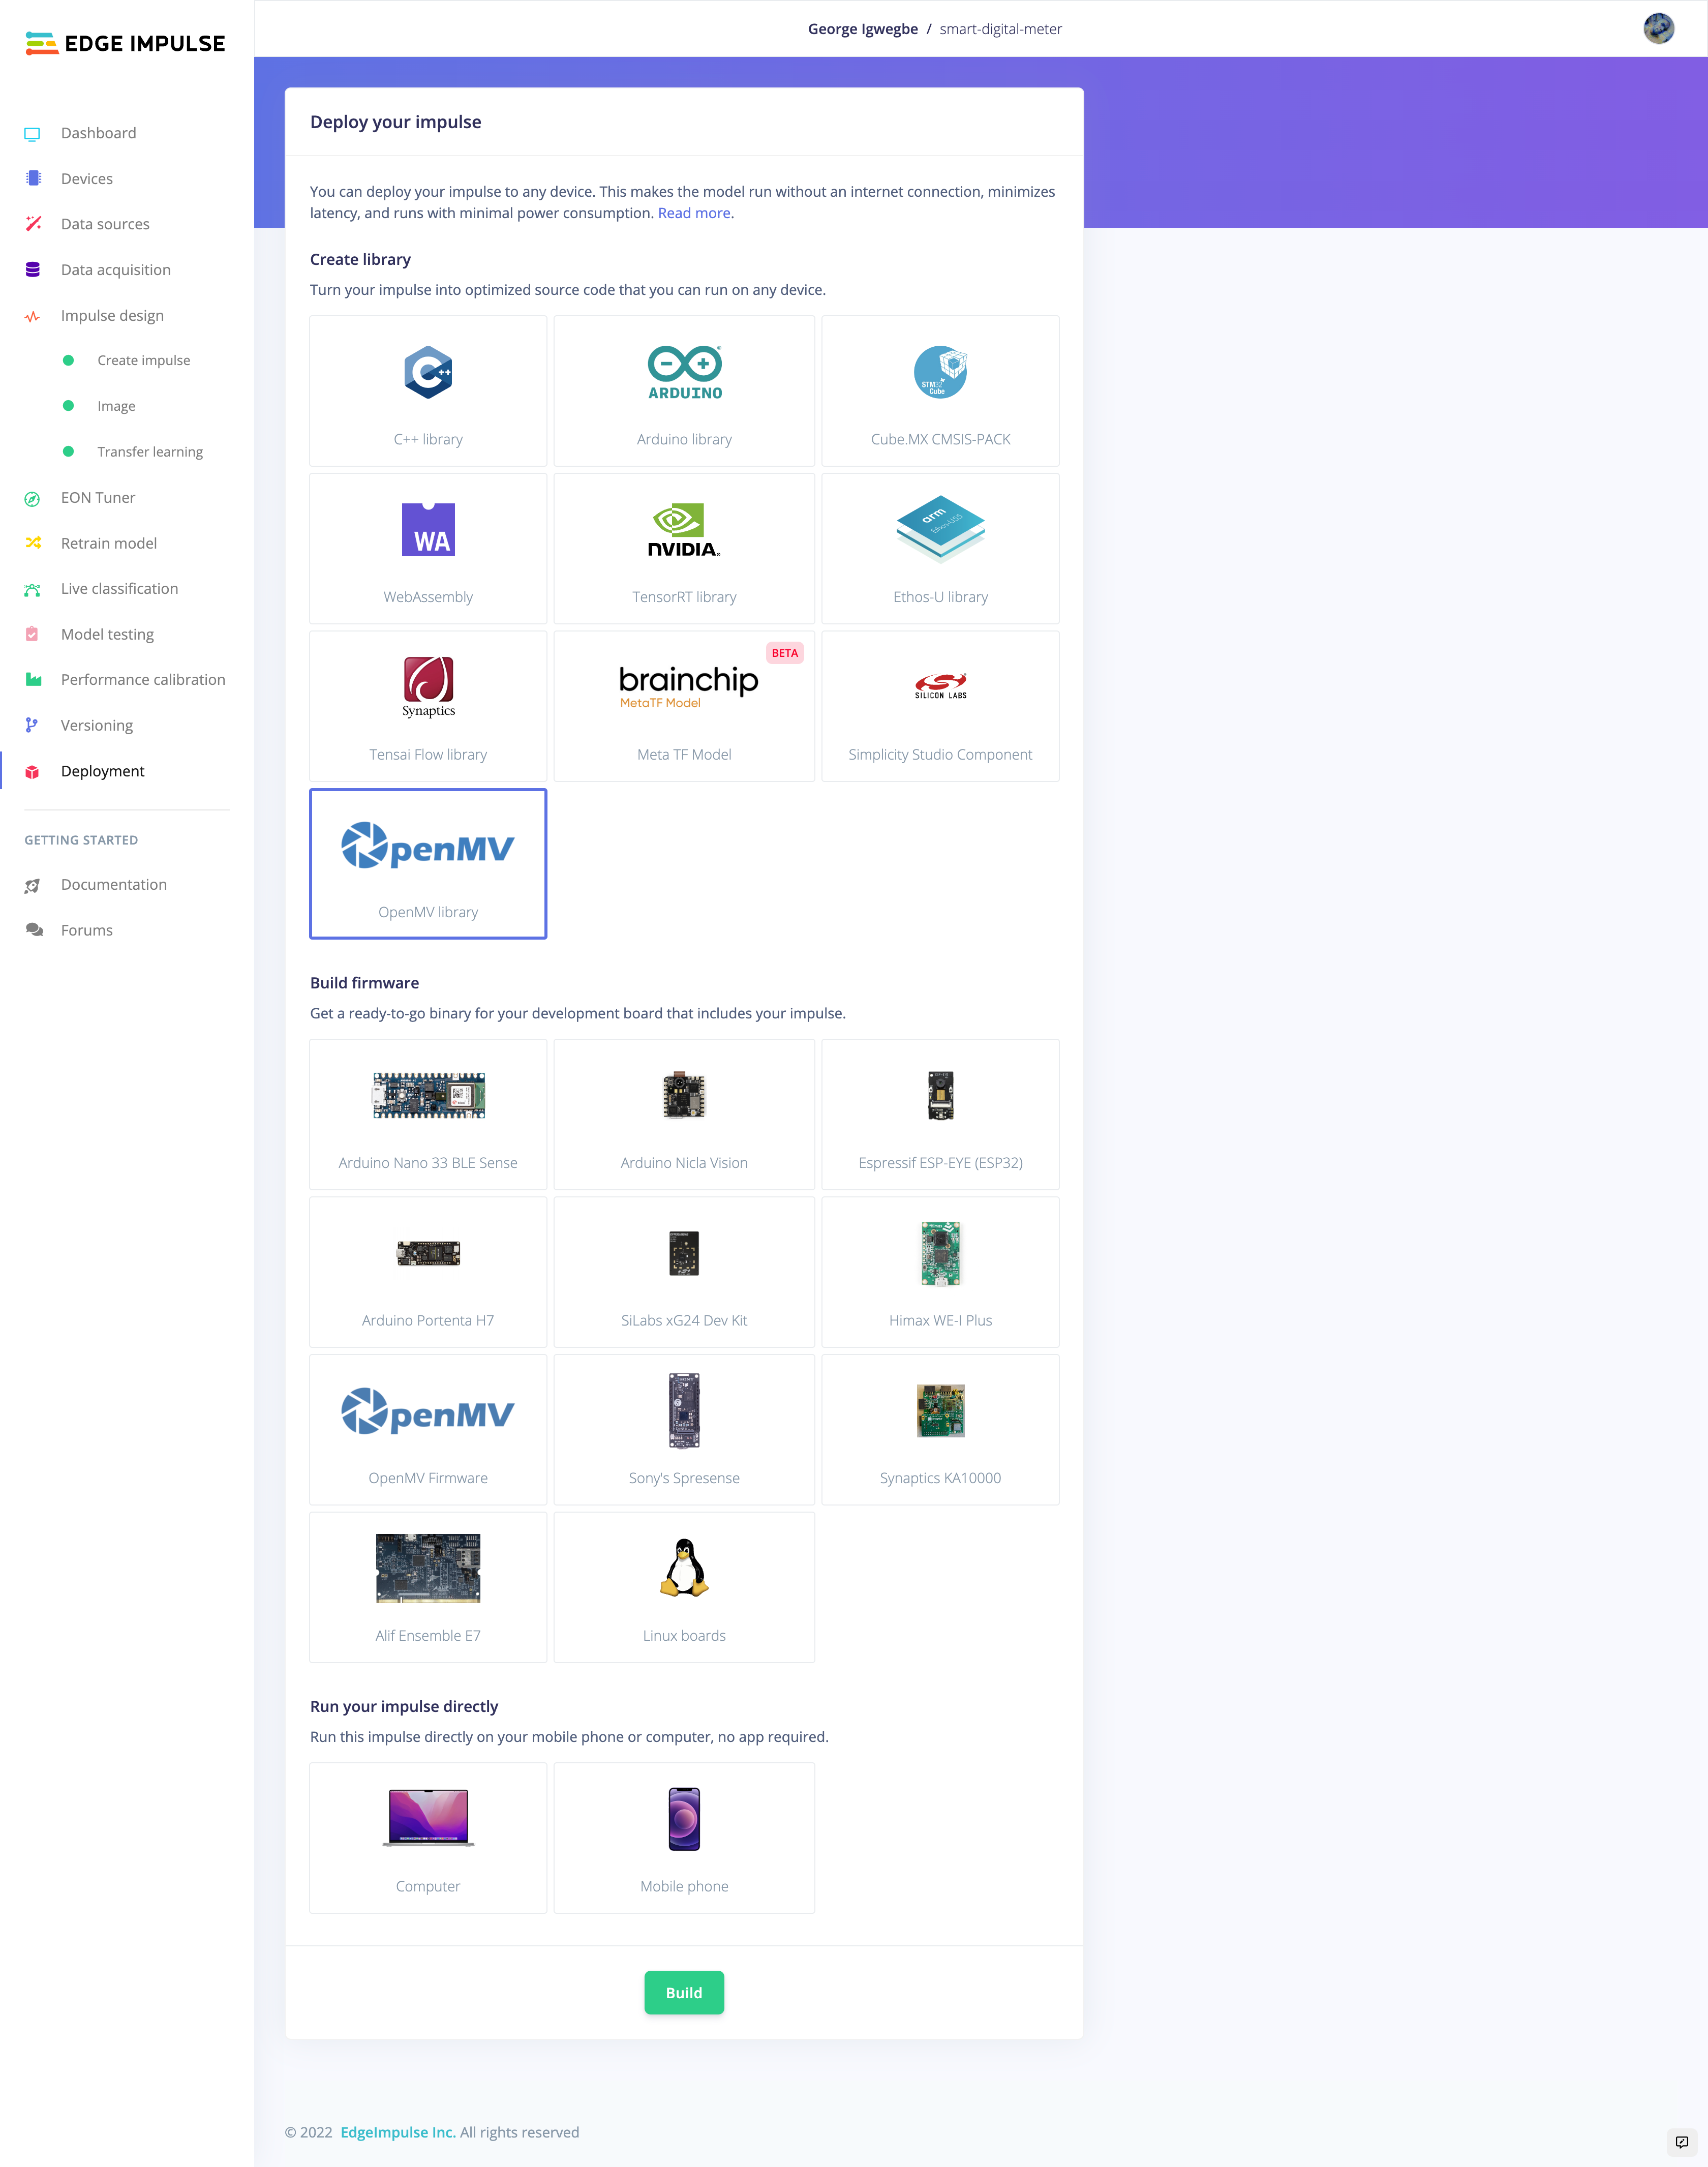Screen dimensions: 1708x2167
Task: Select the Linux boards penguin icon
Action: 684,1568
